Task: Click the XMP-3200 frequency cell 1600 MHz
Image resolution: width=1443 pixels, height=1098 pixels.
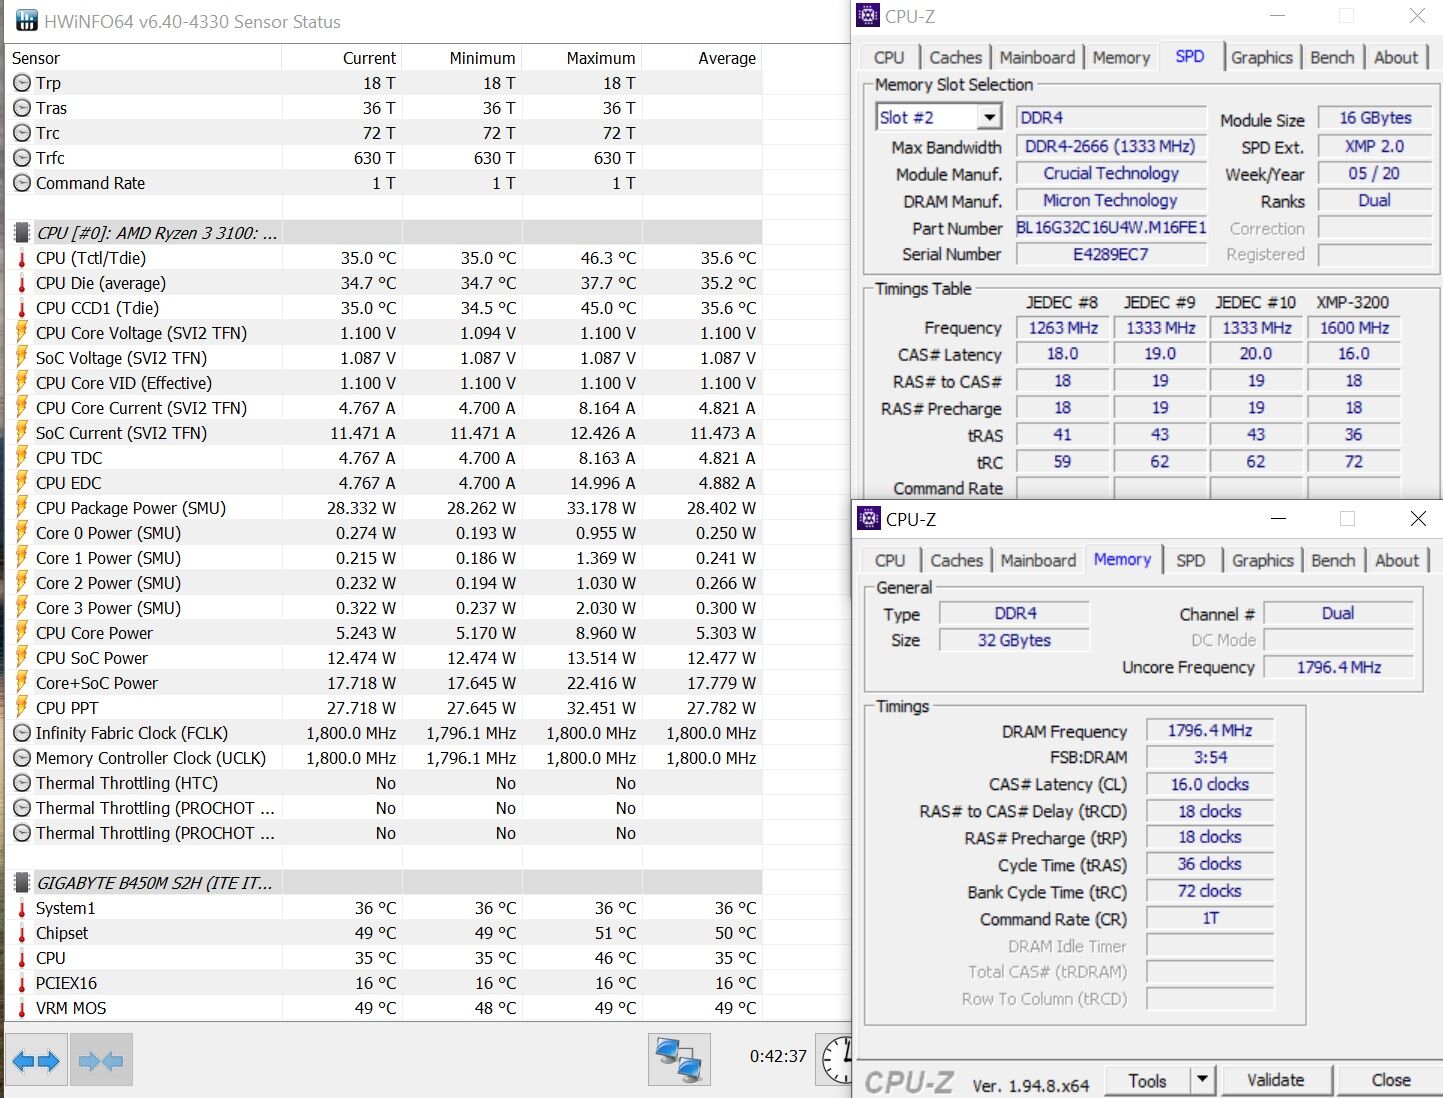Action: 1354,327
